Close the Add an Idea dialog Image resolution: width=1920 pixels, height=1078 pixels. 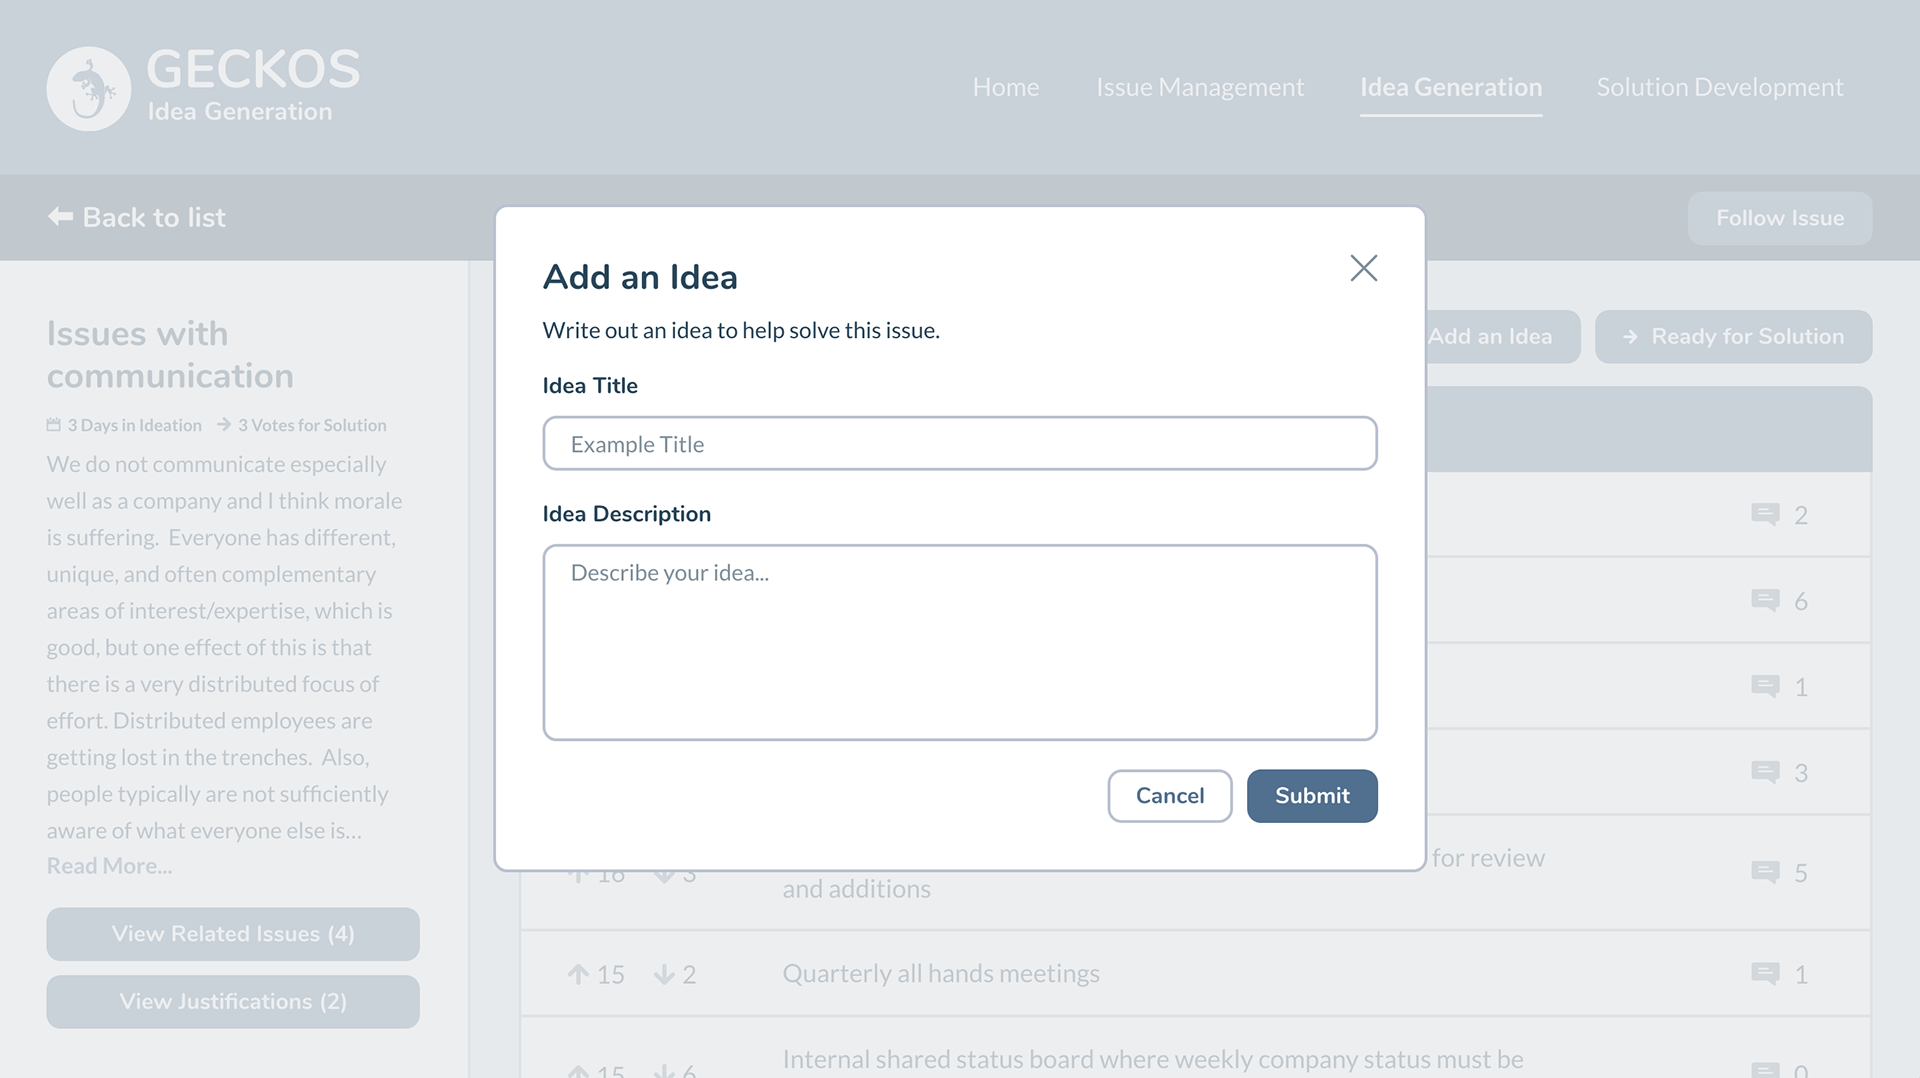click(x=1363, y=268)
